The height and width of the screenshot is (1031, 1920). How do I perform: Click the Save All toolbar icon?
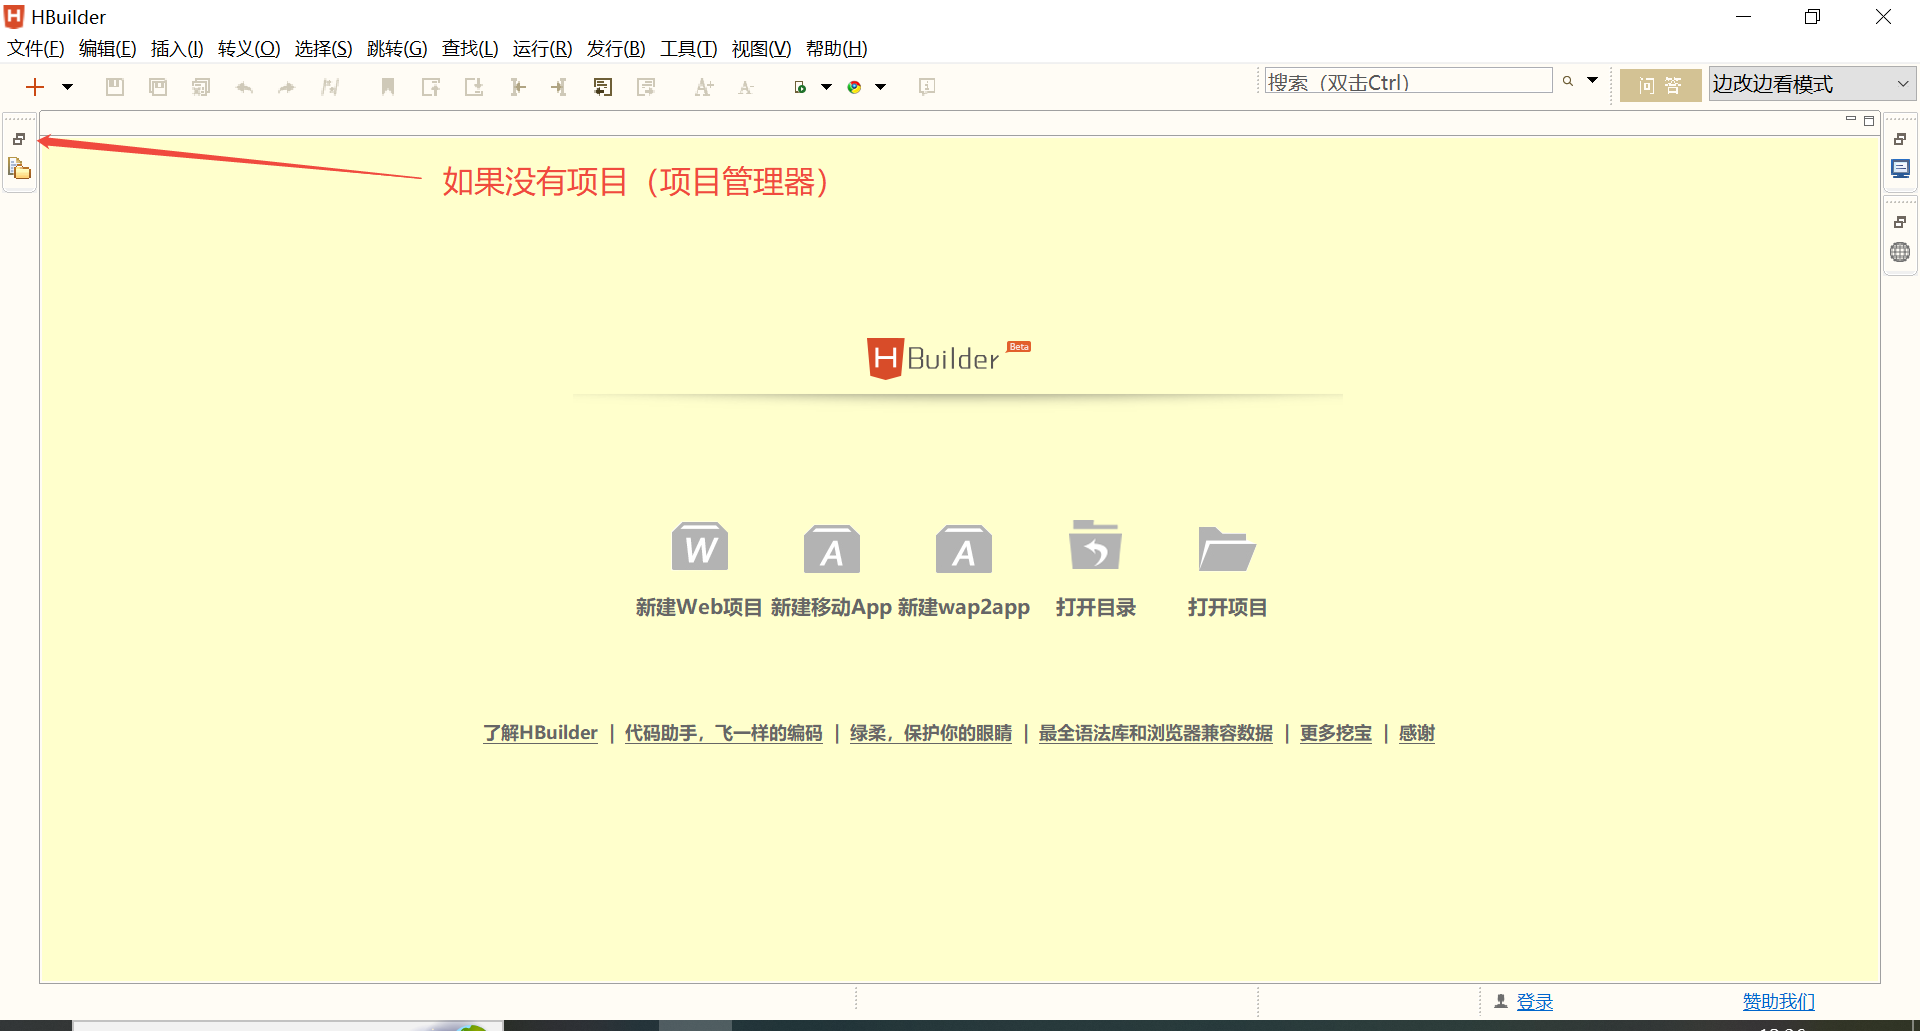click(201, 87)
